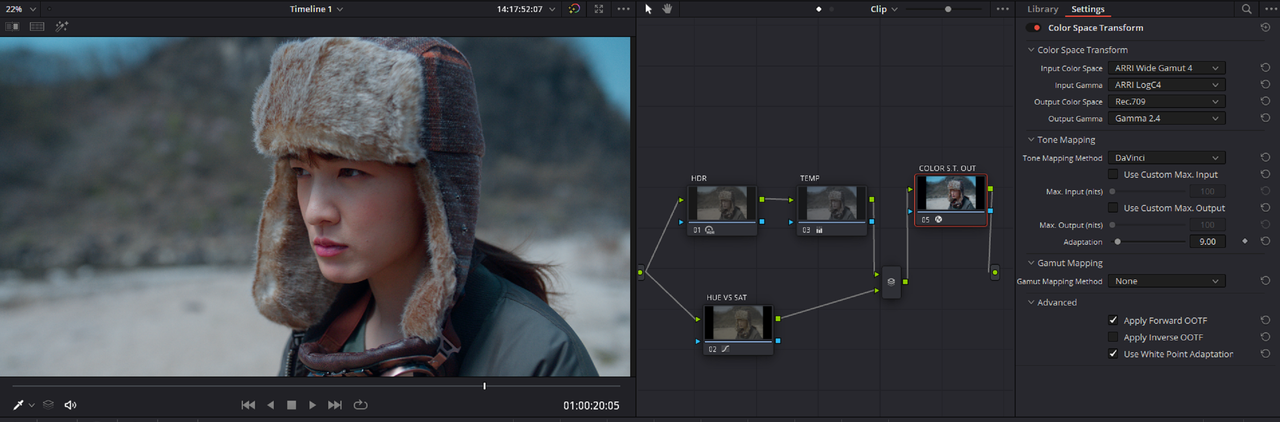Reset the Use White Point Adaptation option
Viewport: 1280px width, 422px height.
point(1266,354)
